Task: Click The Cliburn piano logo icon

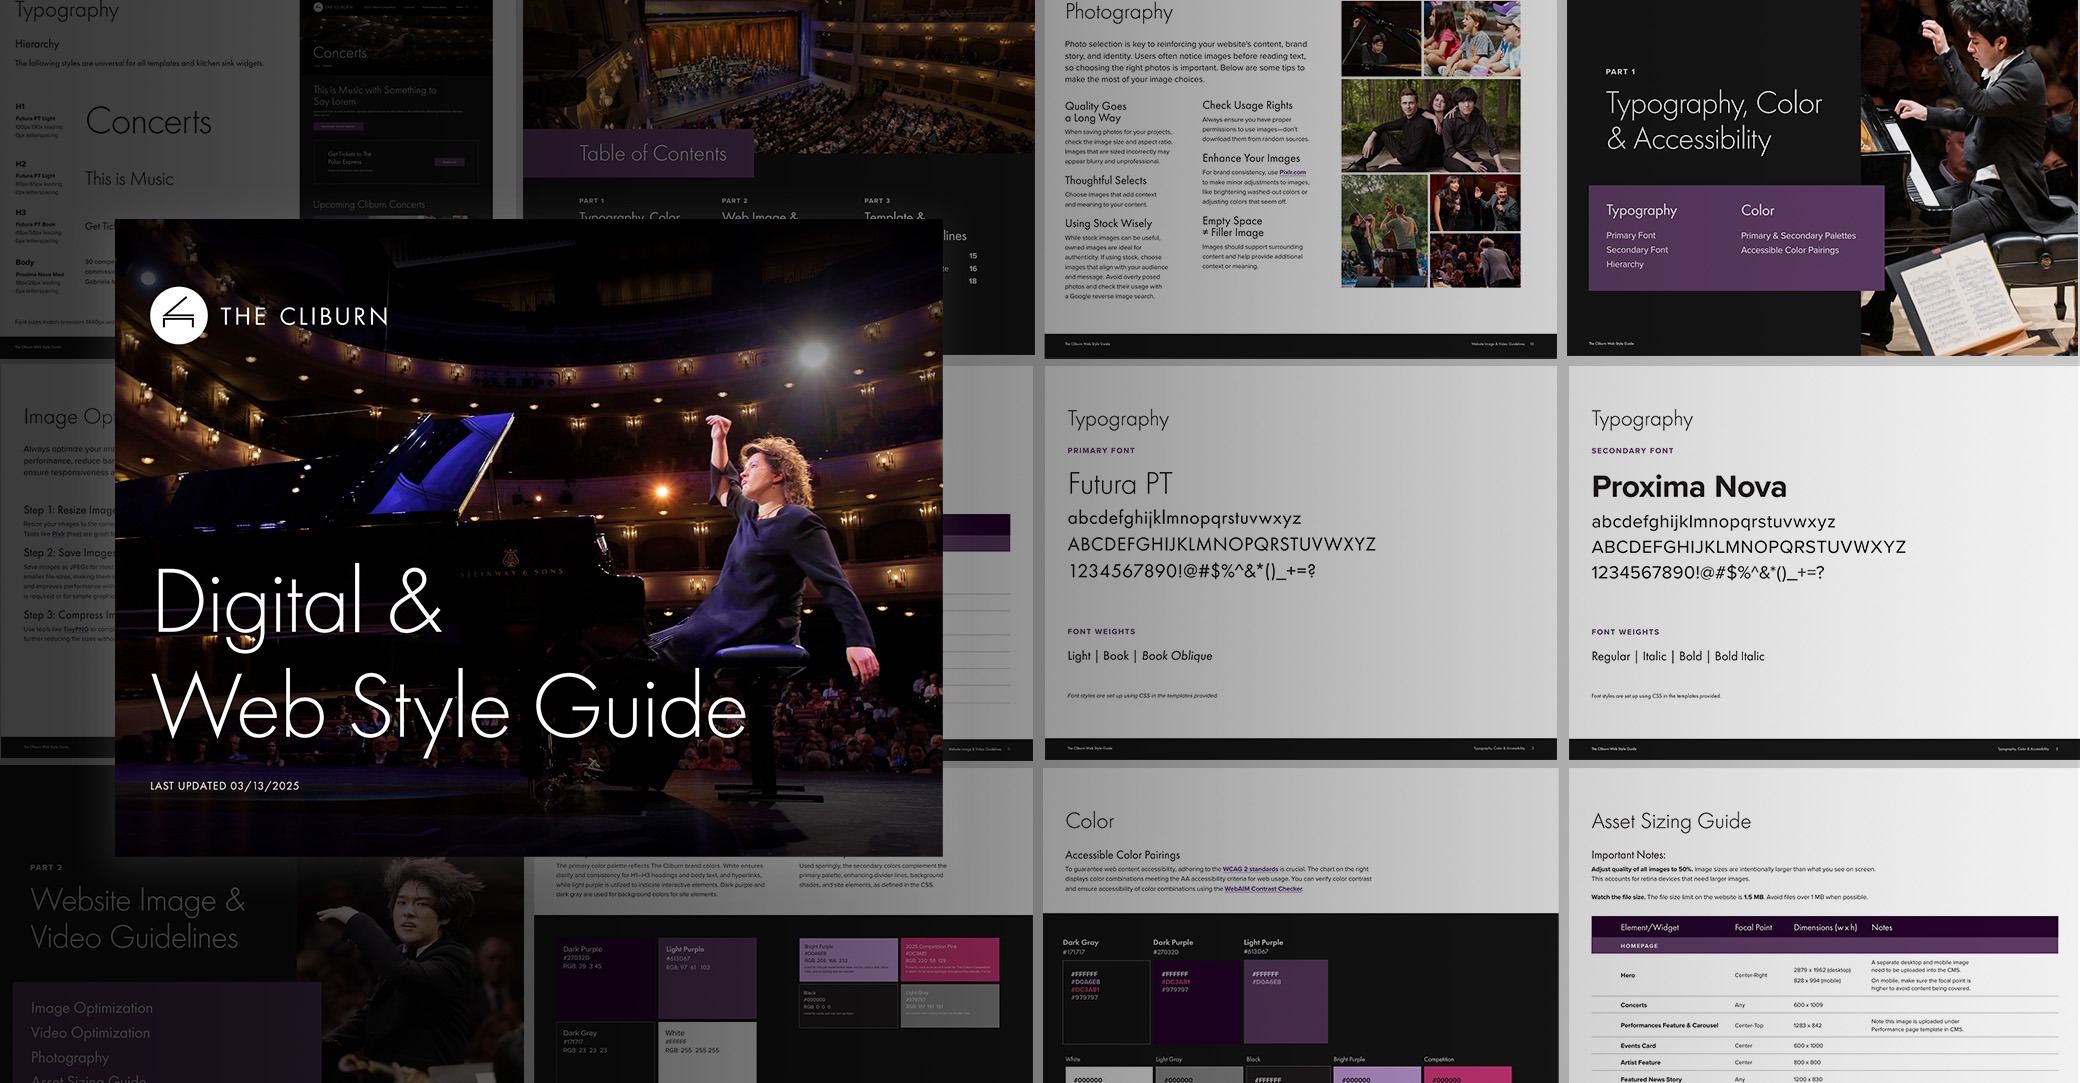Action: (x=178, y=316)
